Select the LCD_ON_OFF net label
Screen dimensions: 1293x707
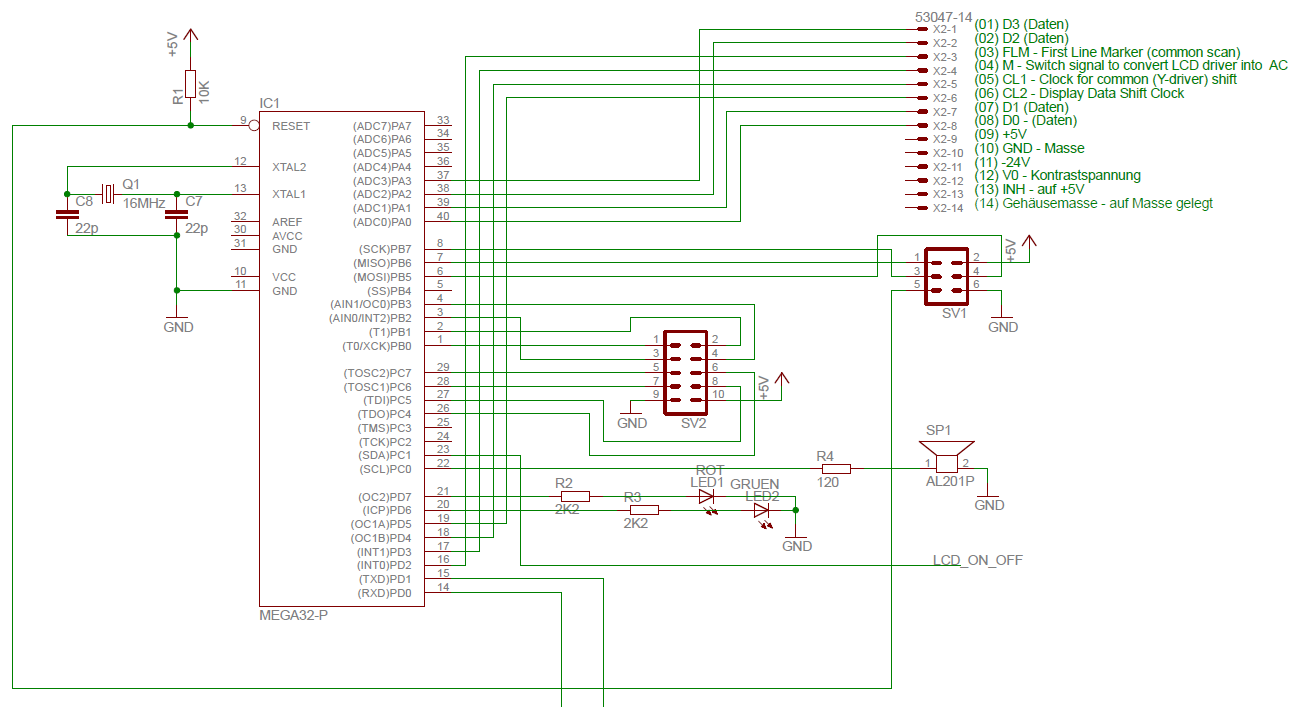pos(977,561)
